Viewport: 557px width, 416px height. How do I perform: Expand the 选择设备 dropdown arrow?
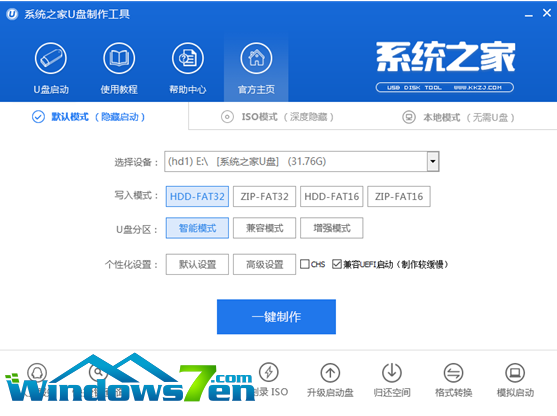(433, 162)
